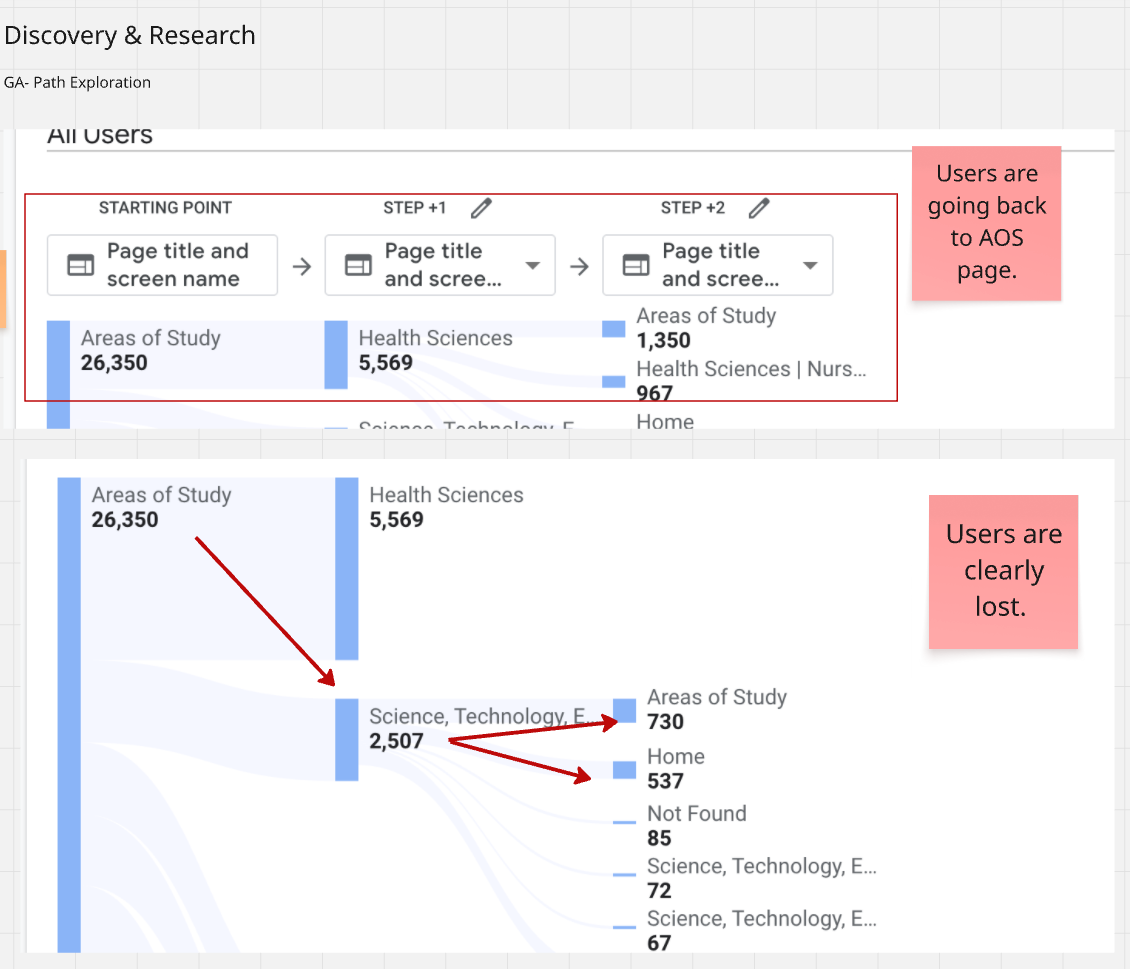The height and width of the screenshot is (969, 1130).
Task: Click the pencil edit icon beside STEP +2
Action: [x=760, y=208]
